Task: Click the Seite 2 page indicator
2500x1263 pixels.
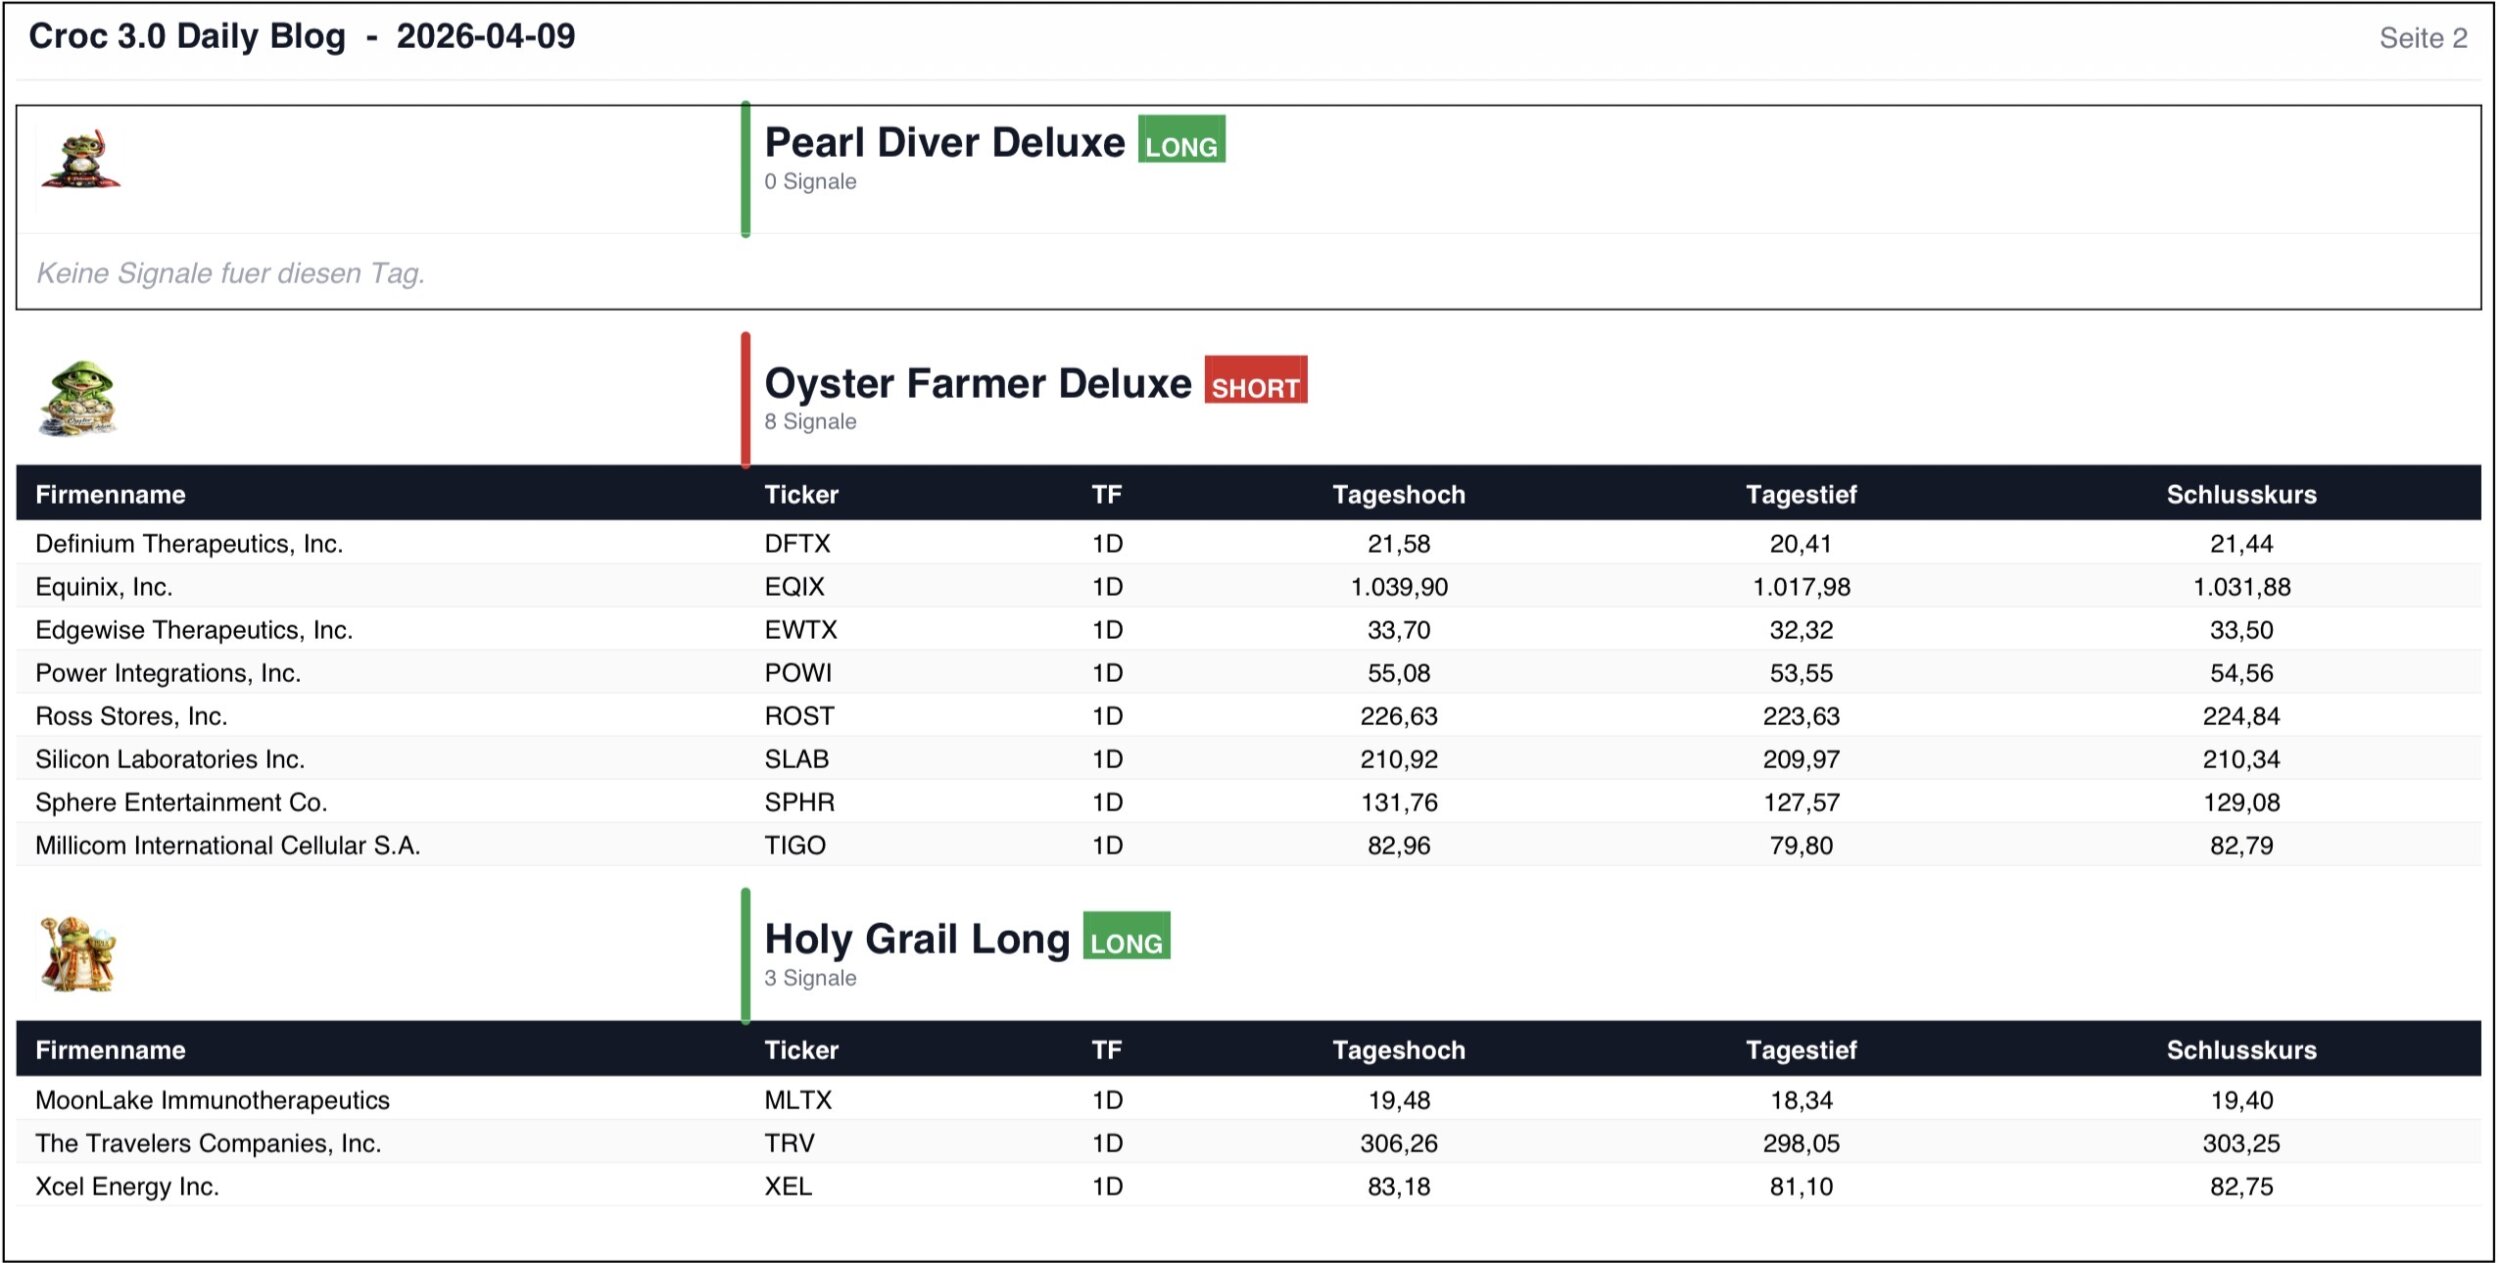Action: (2422, 38)
